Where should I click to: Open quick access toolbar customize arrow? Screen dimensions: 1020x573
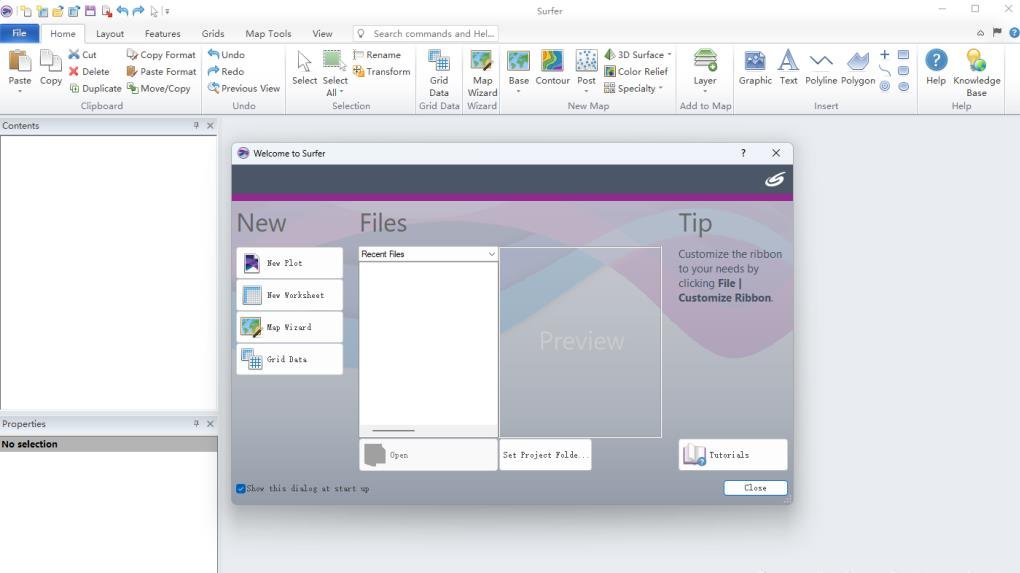(167, 11)
